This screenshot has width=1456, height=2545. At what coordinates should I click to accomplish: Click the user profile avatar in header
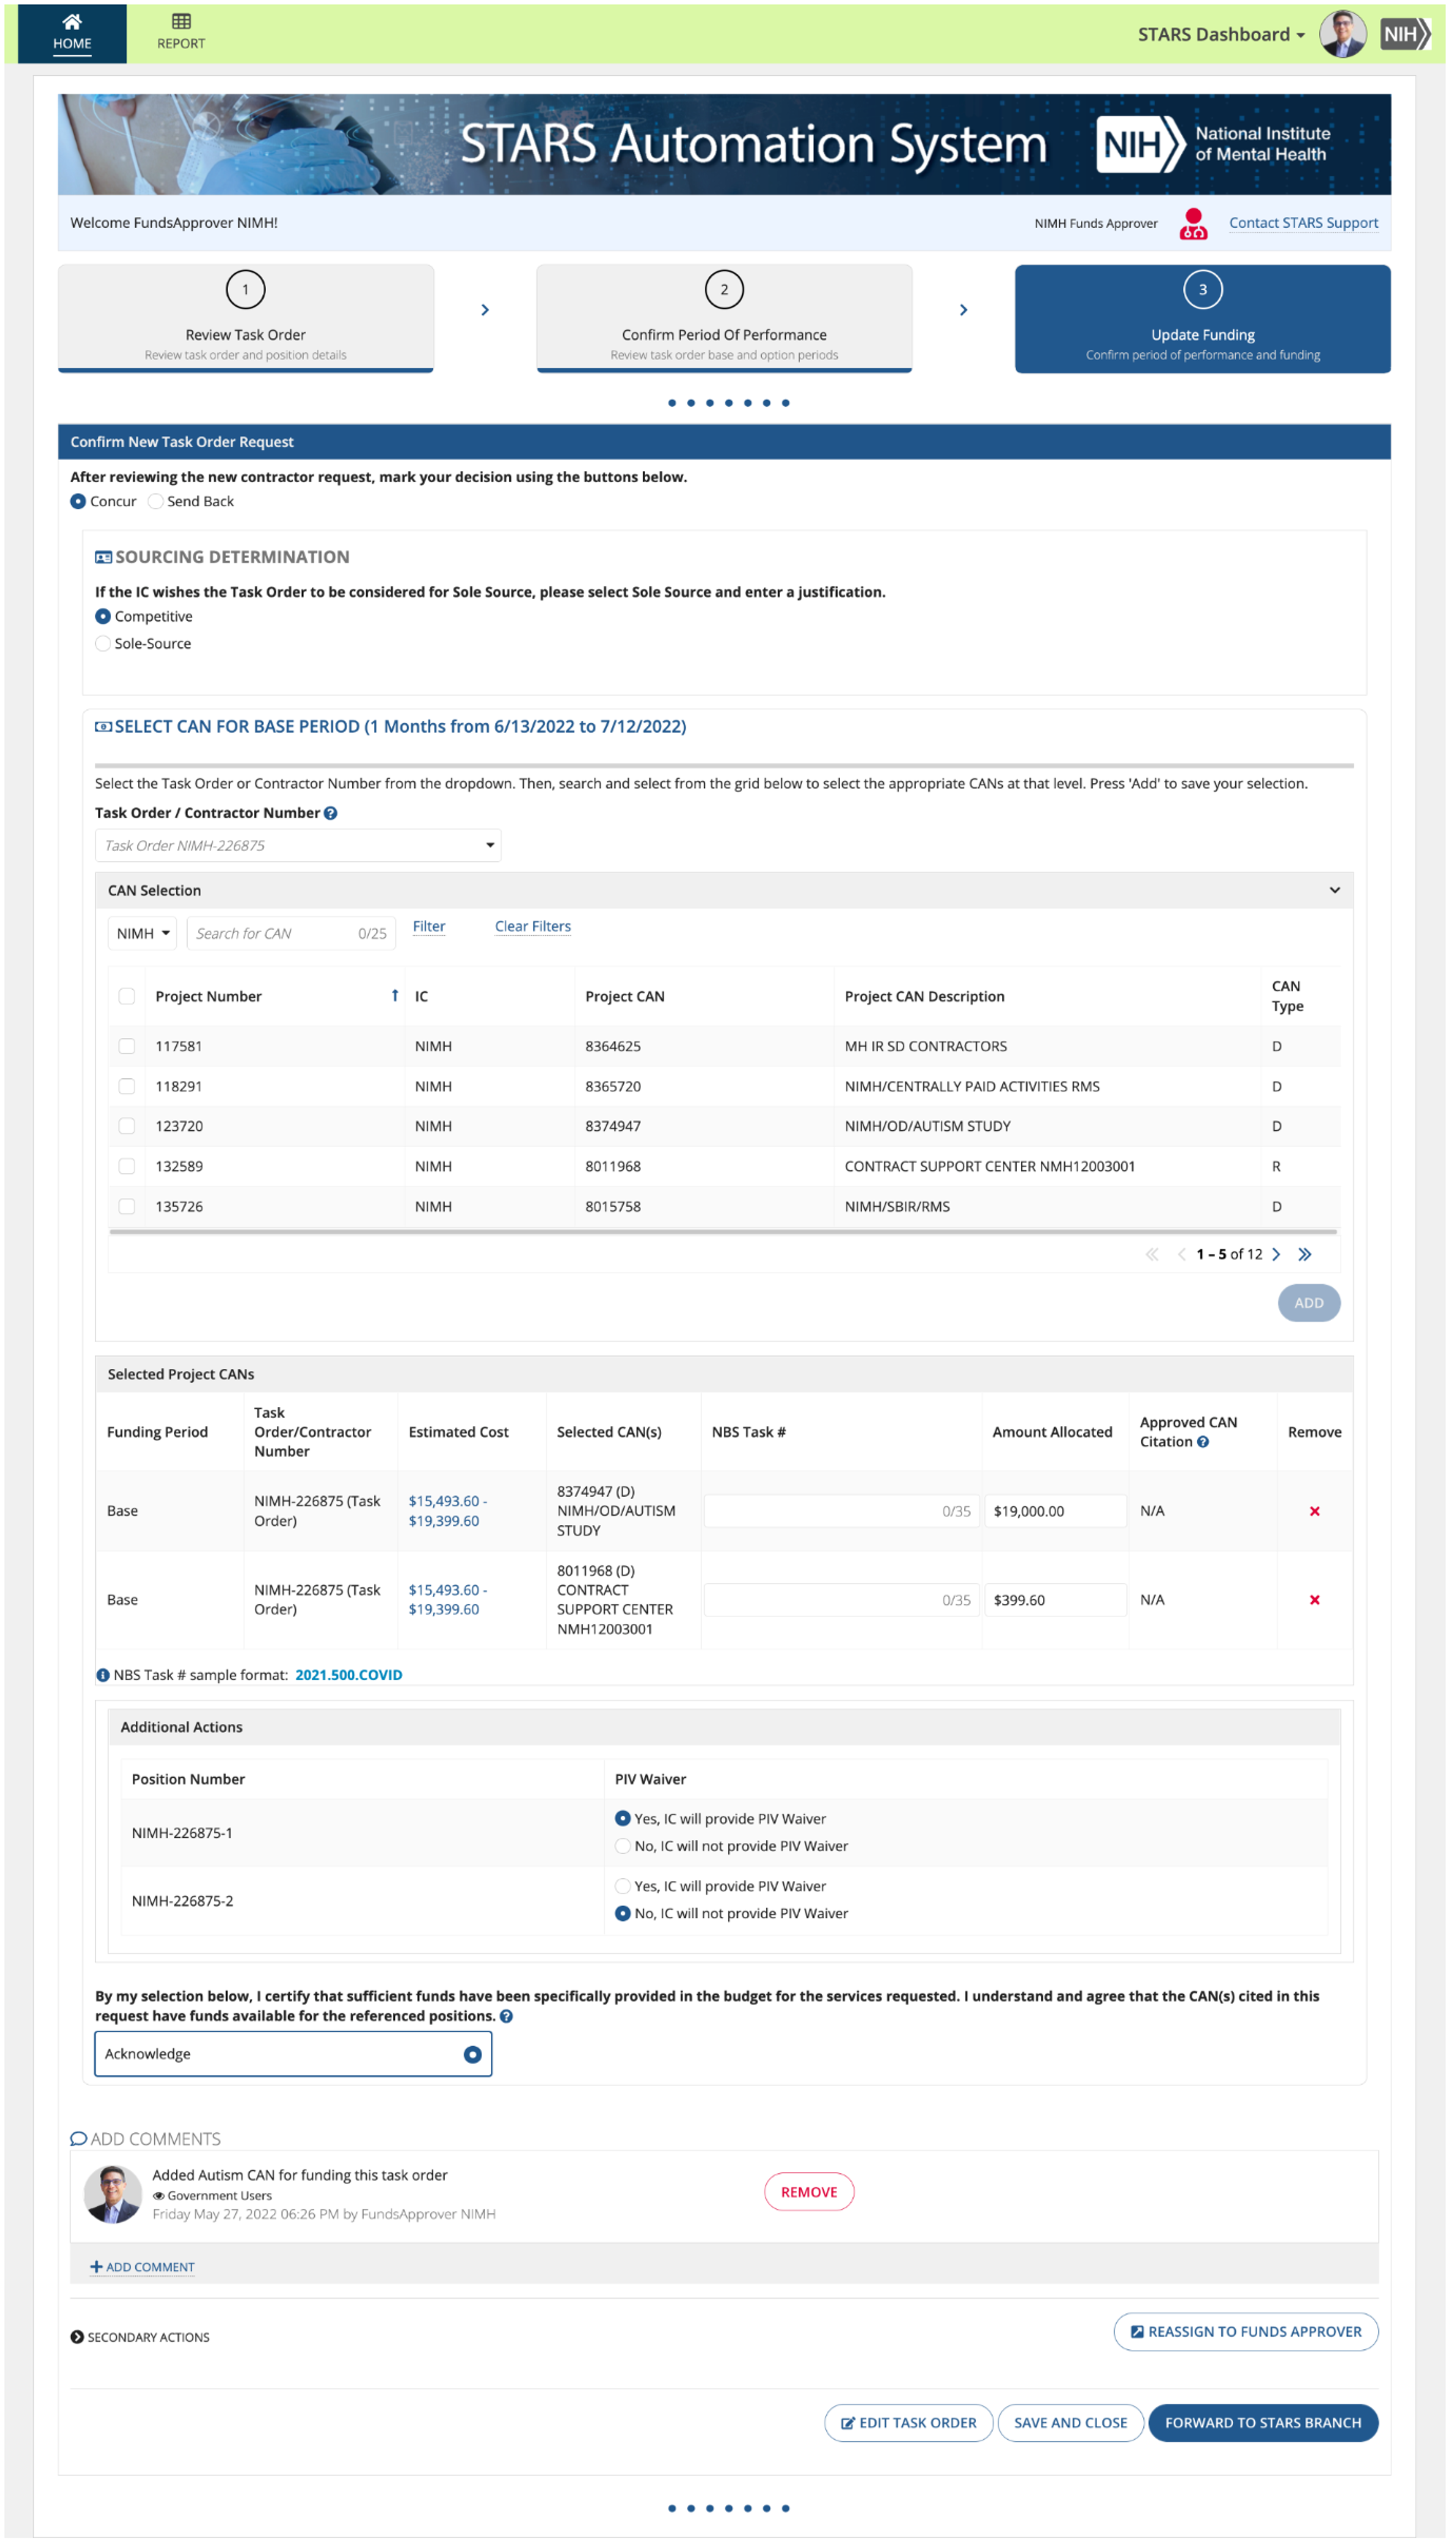[x=1343, y=34]
